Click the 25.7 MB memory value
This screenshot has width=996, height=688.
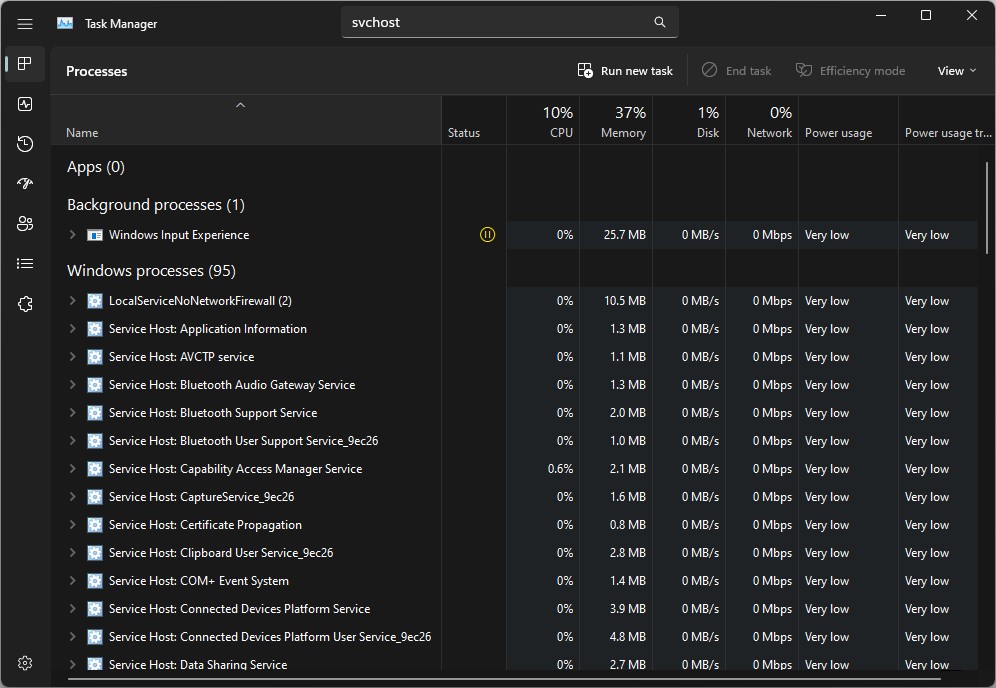[624, 235]
